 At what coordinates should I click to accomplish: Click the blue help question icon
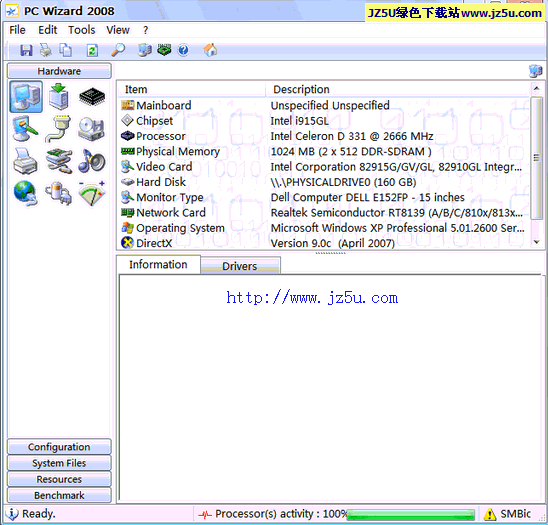click(x=183, y=50)
